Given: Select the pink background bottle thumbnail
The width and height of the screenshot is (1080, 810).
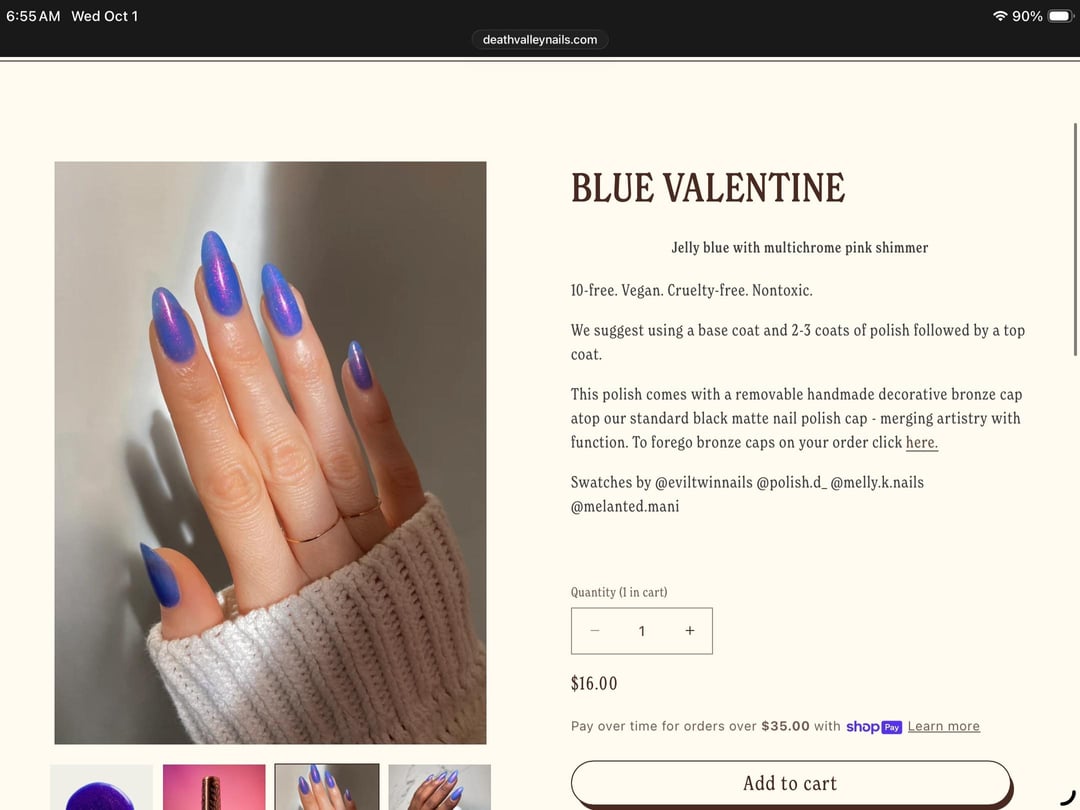Looking at the screenshot, I should tap(214, 787).
